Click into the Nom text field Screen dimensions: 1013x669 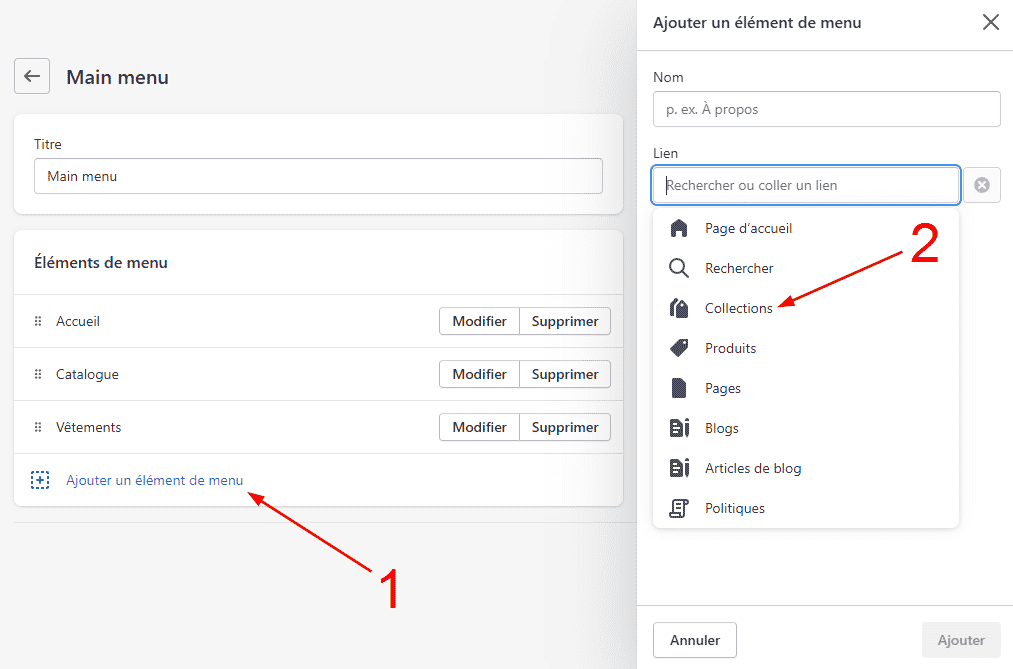826,109
